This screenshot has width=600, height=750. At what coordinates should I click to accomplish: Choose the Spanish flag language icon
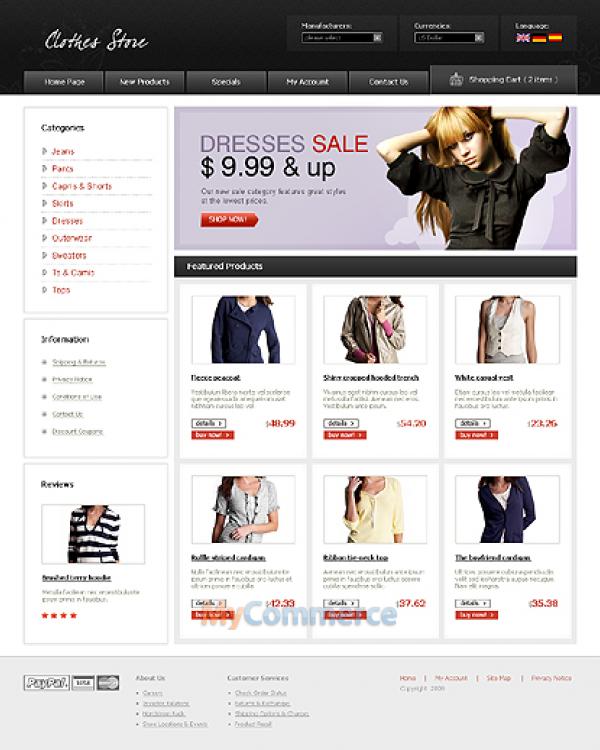click(x=555, y=38)
